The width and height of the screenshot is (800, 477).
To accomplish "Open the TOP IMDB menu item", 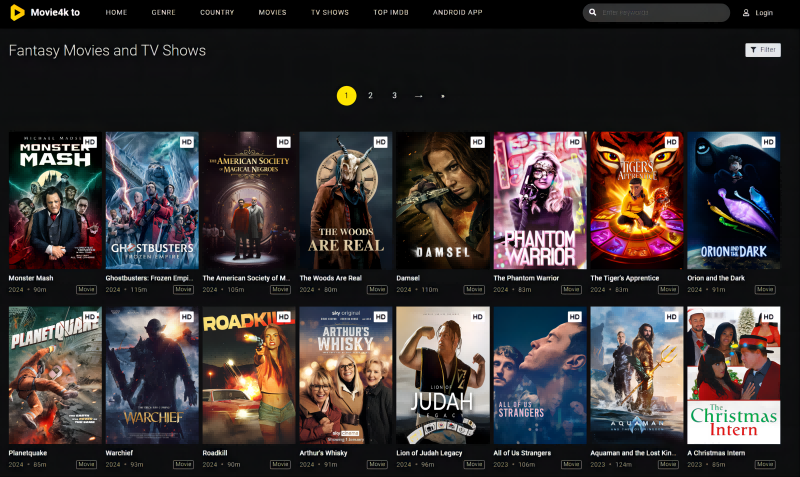I will (x=391, y=12).
